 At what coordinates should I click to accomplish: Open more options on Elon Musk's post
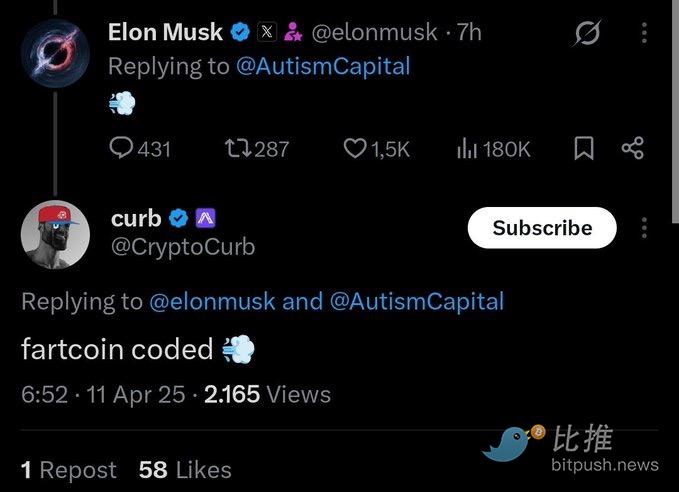point(644,33)
